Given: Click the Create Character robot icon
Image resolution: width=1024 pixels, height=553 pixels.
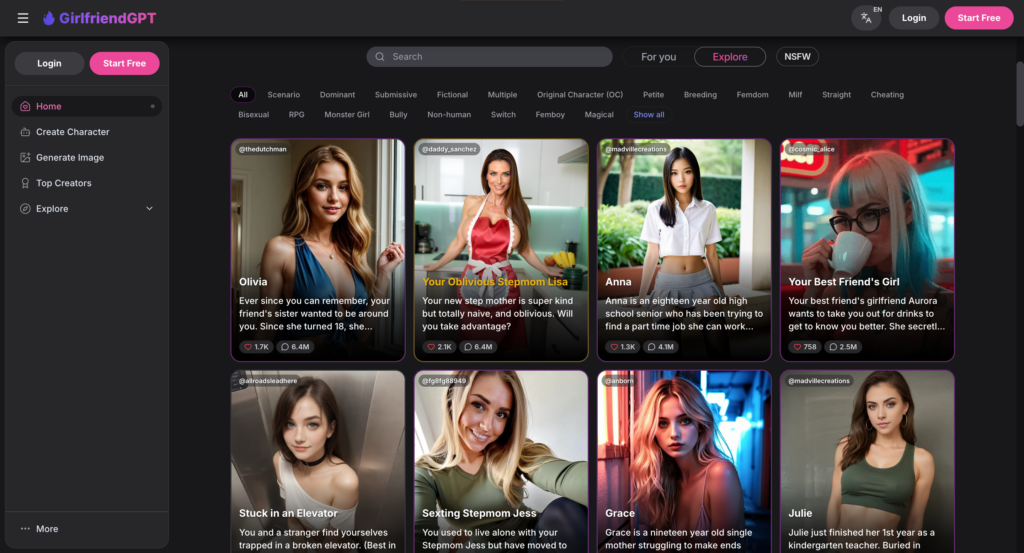Looking at the screenshot, I should 25,132.
